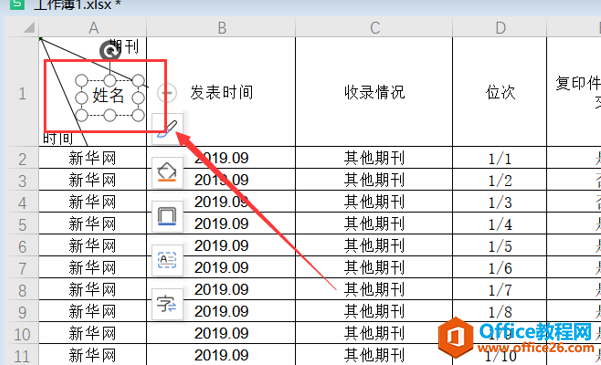Click 其他期刊 in row 4
The height and width of the screenshot is (365, 601).
click(x=374, y=202)
